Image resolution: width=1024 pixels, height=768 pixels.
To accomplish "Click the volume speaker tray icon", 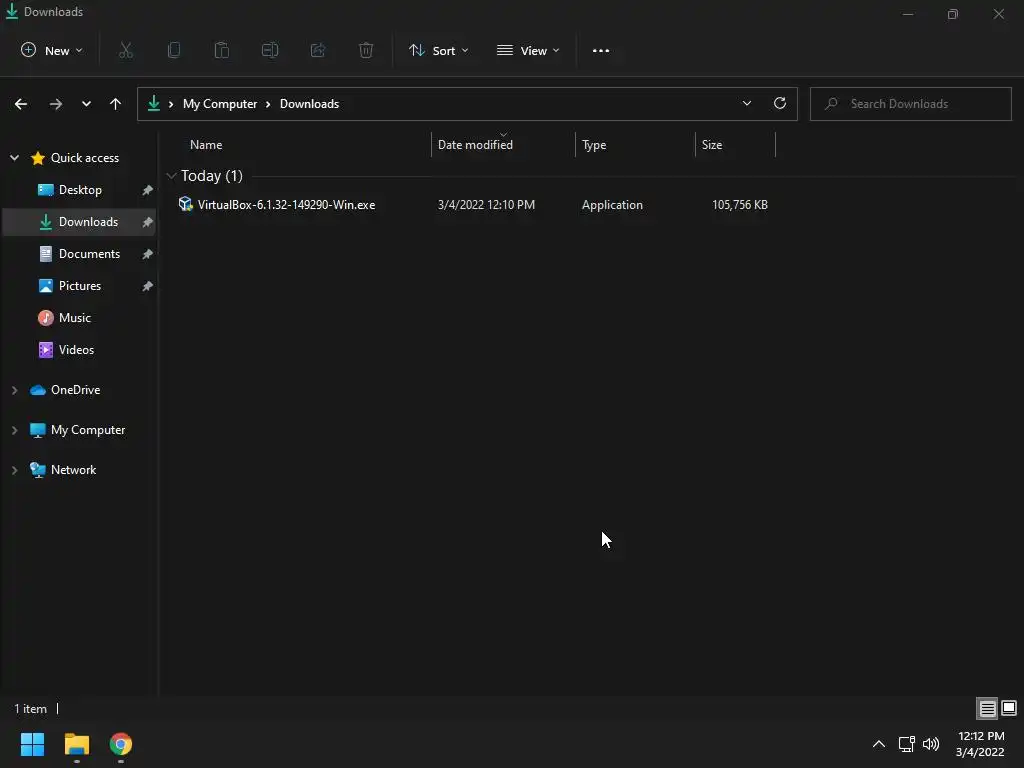I will [931, 744].
